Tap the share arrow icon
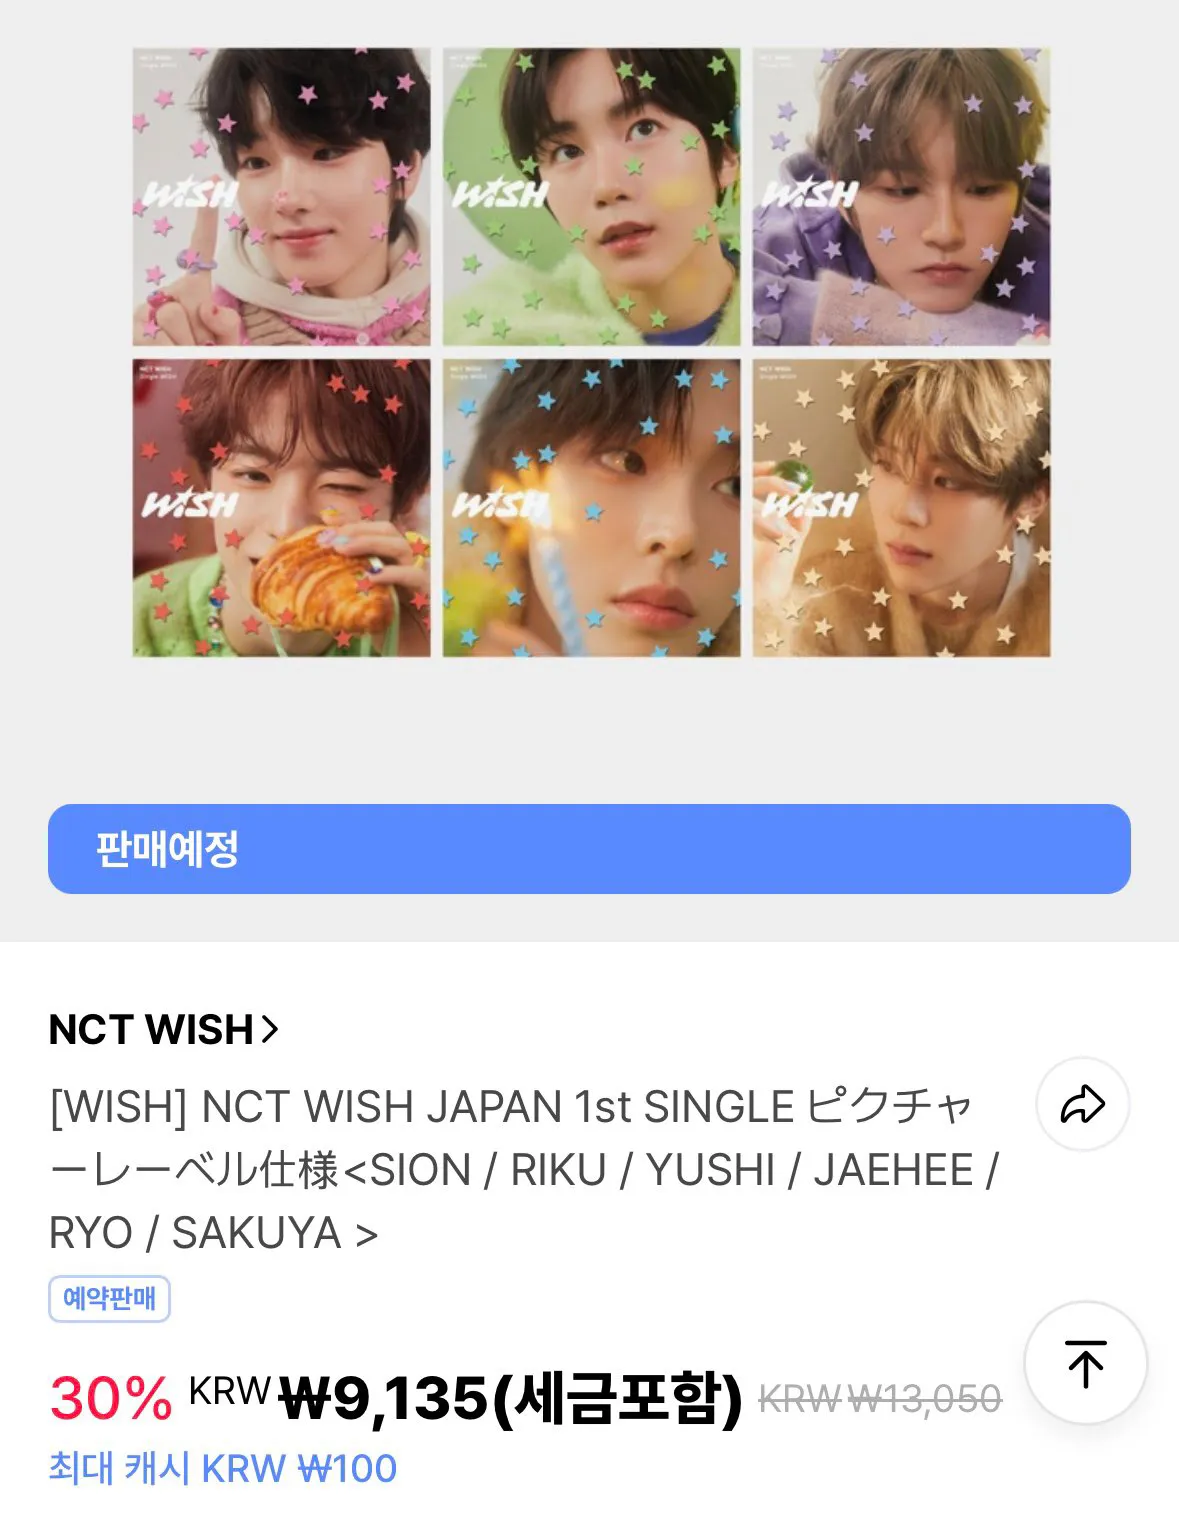Viewport: 1179px width, 1517px height. (x=1082, y=1104)
